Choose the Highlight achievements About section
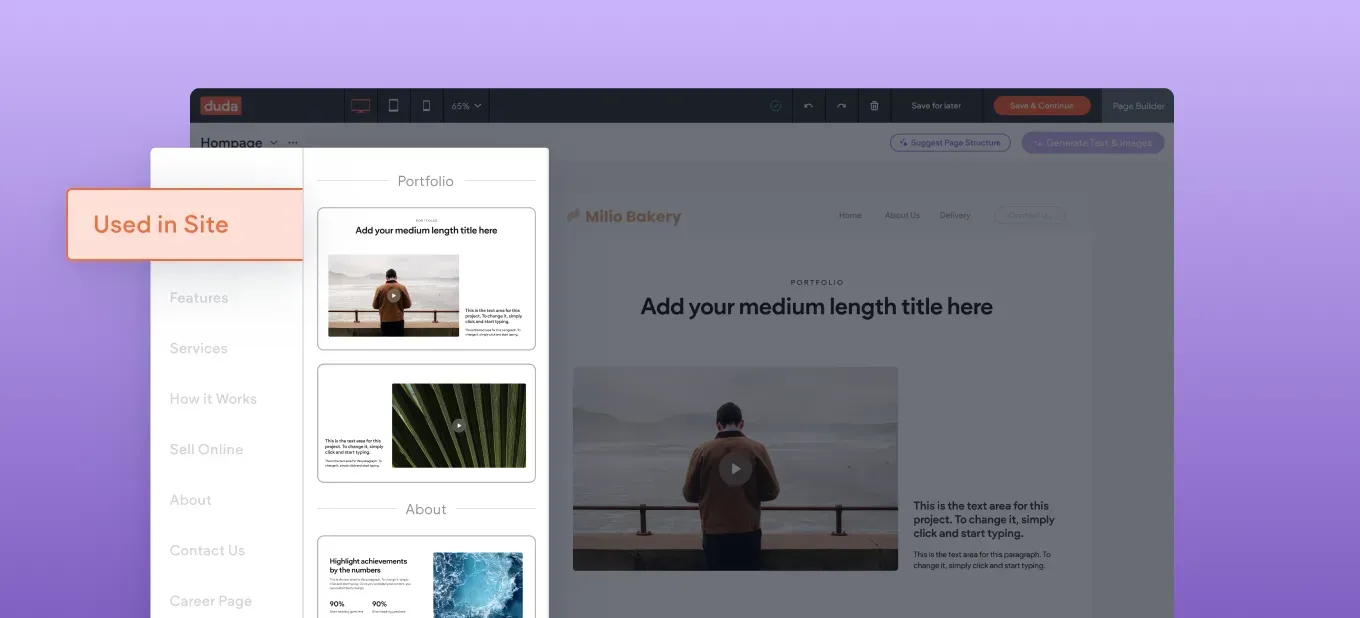 426,577
